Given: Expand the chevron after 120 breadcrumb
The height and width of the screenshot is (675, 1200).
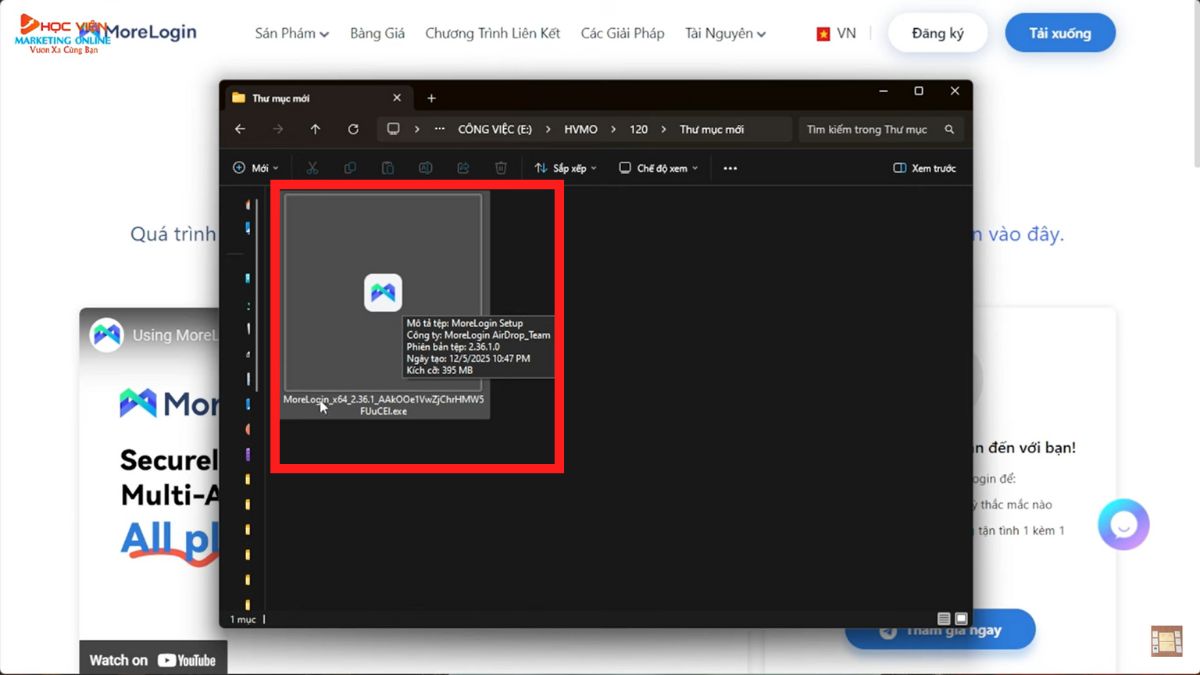Looking at the screenshot, I should tap(664, 129).
